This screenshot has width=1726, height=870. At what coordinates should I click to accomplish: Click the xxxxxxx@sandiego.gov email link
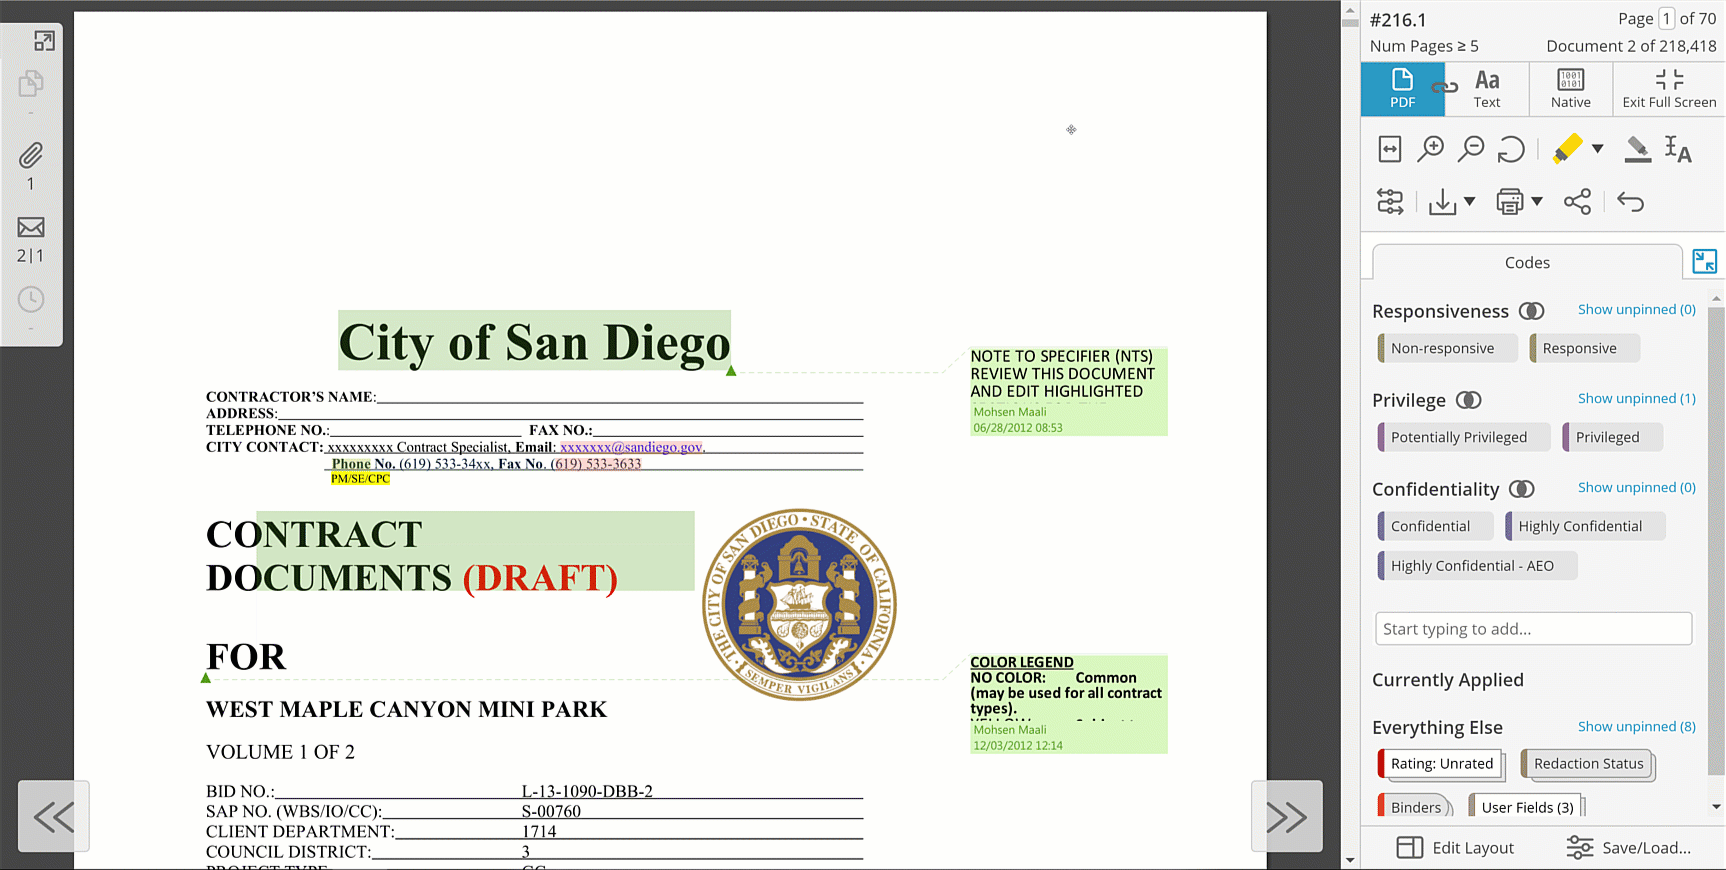point(631,447)
